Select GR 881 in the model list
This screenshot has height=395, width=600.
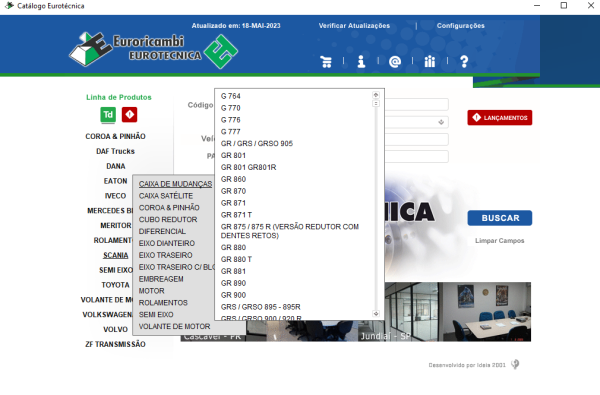coord(233,271)
